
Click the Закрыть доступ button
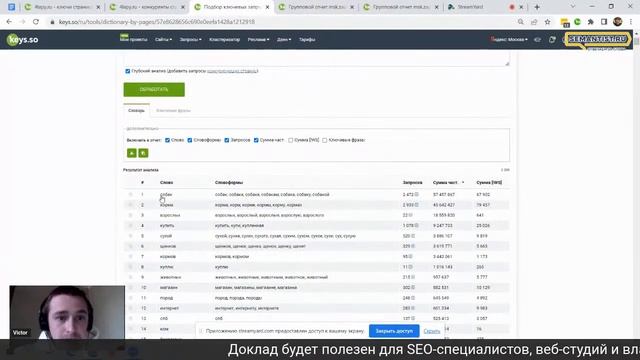point(394,331)
